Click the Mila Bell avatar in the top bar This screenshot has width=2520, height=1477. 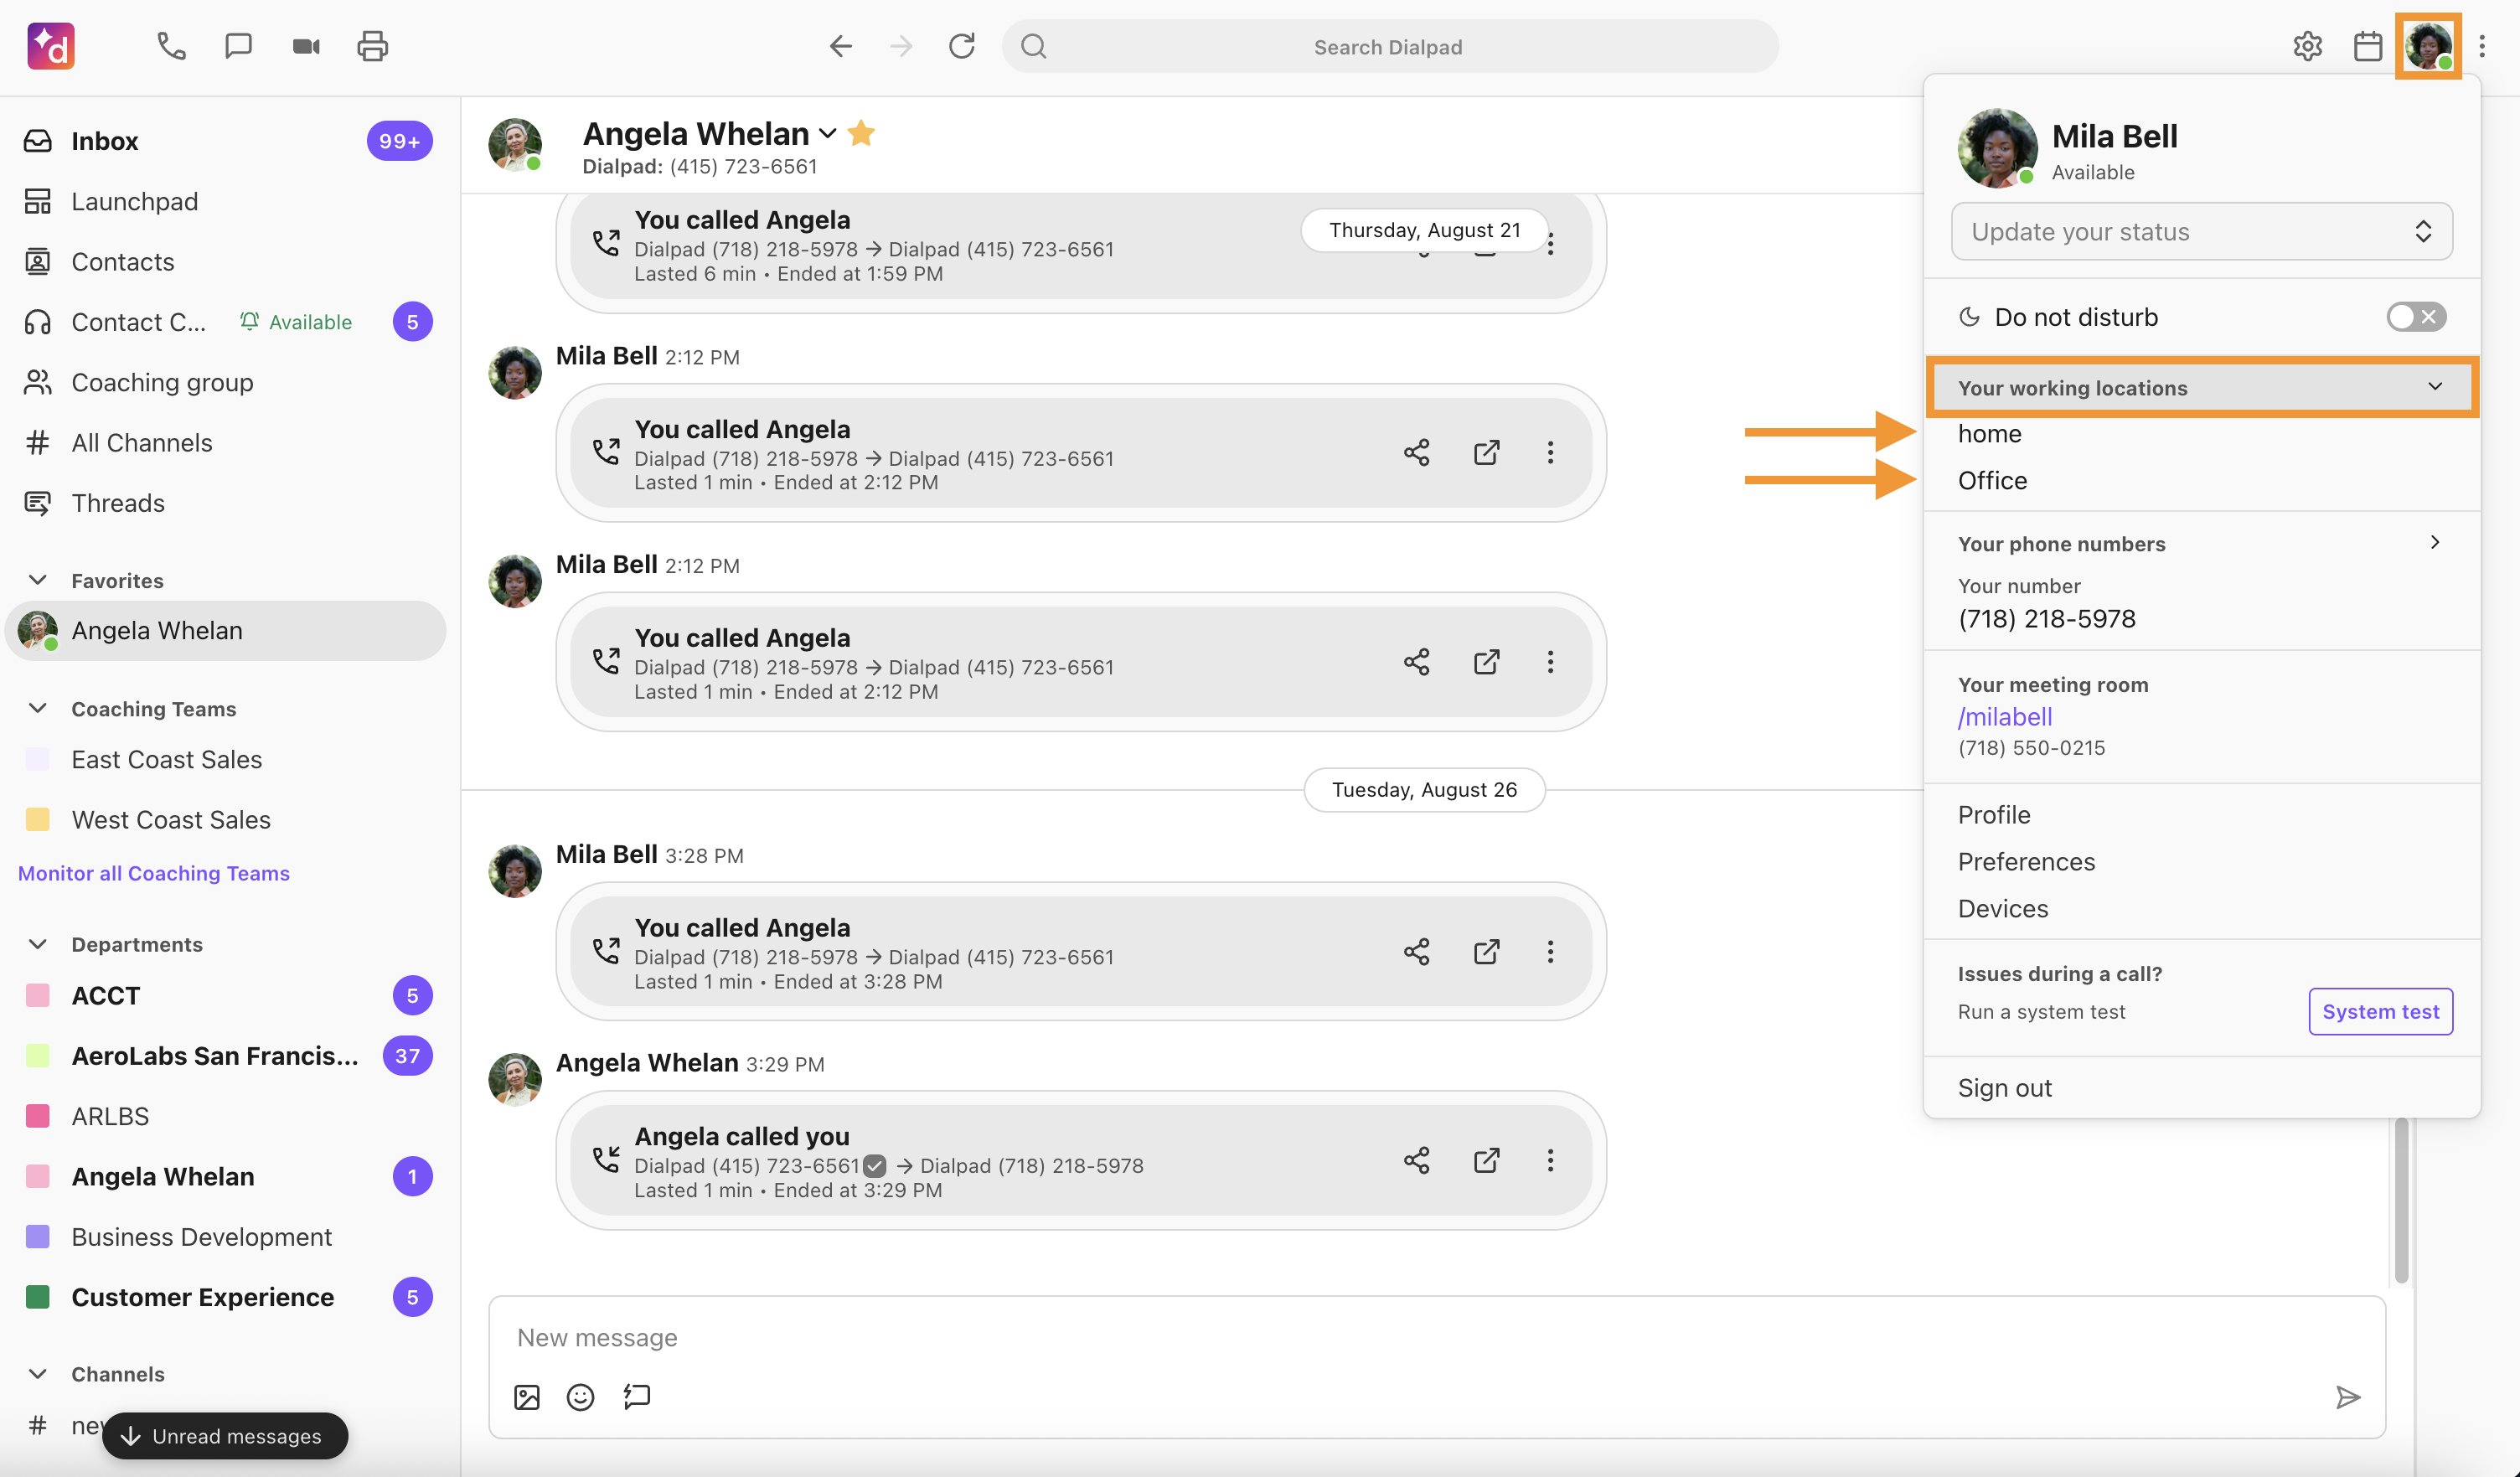pos(2429,46)
